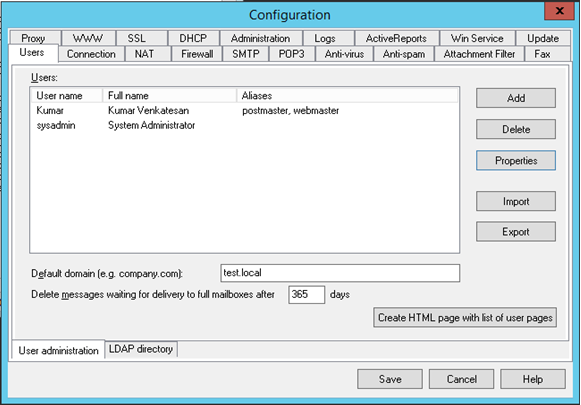Sort by Full name column header
Image resolution: width=581 pixels, height=405 pixels.
(170, 96)
